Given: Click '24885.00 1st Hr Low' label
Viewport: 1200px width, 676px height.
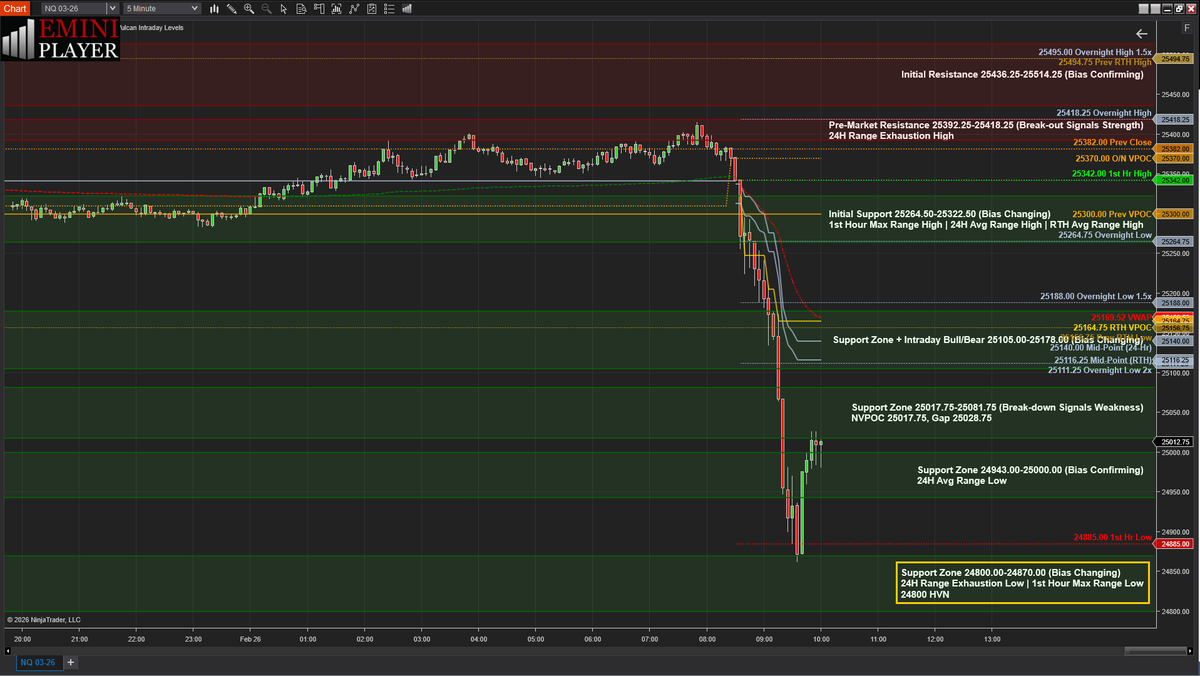Looking at the screenshot, I should click(x=1113, y=537).
